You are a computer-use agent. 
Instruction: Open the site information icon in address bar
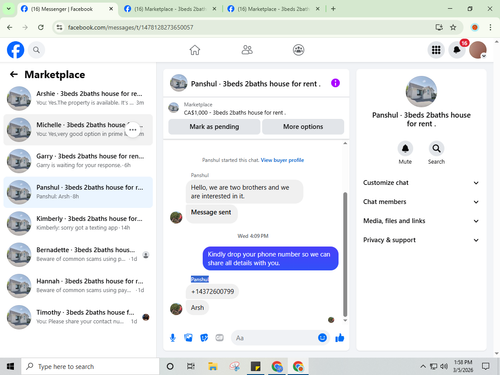point(59,27)
